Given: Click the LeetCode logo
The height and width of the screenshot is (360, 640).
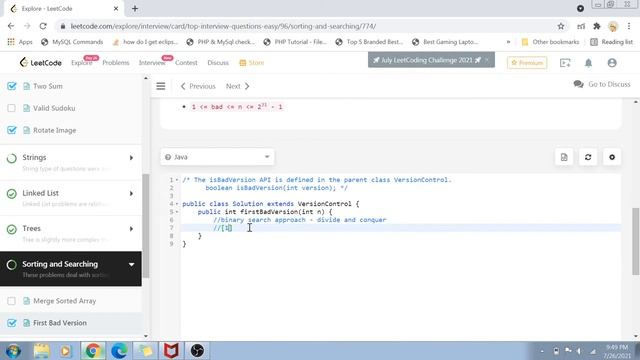Looking at the screenshot, I should point(40,62).
